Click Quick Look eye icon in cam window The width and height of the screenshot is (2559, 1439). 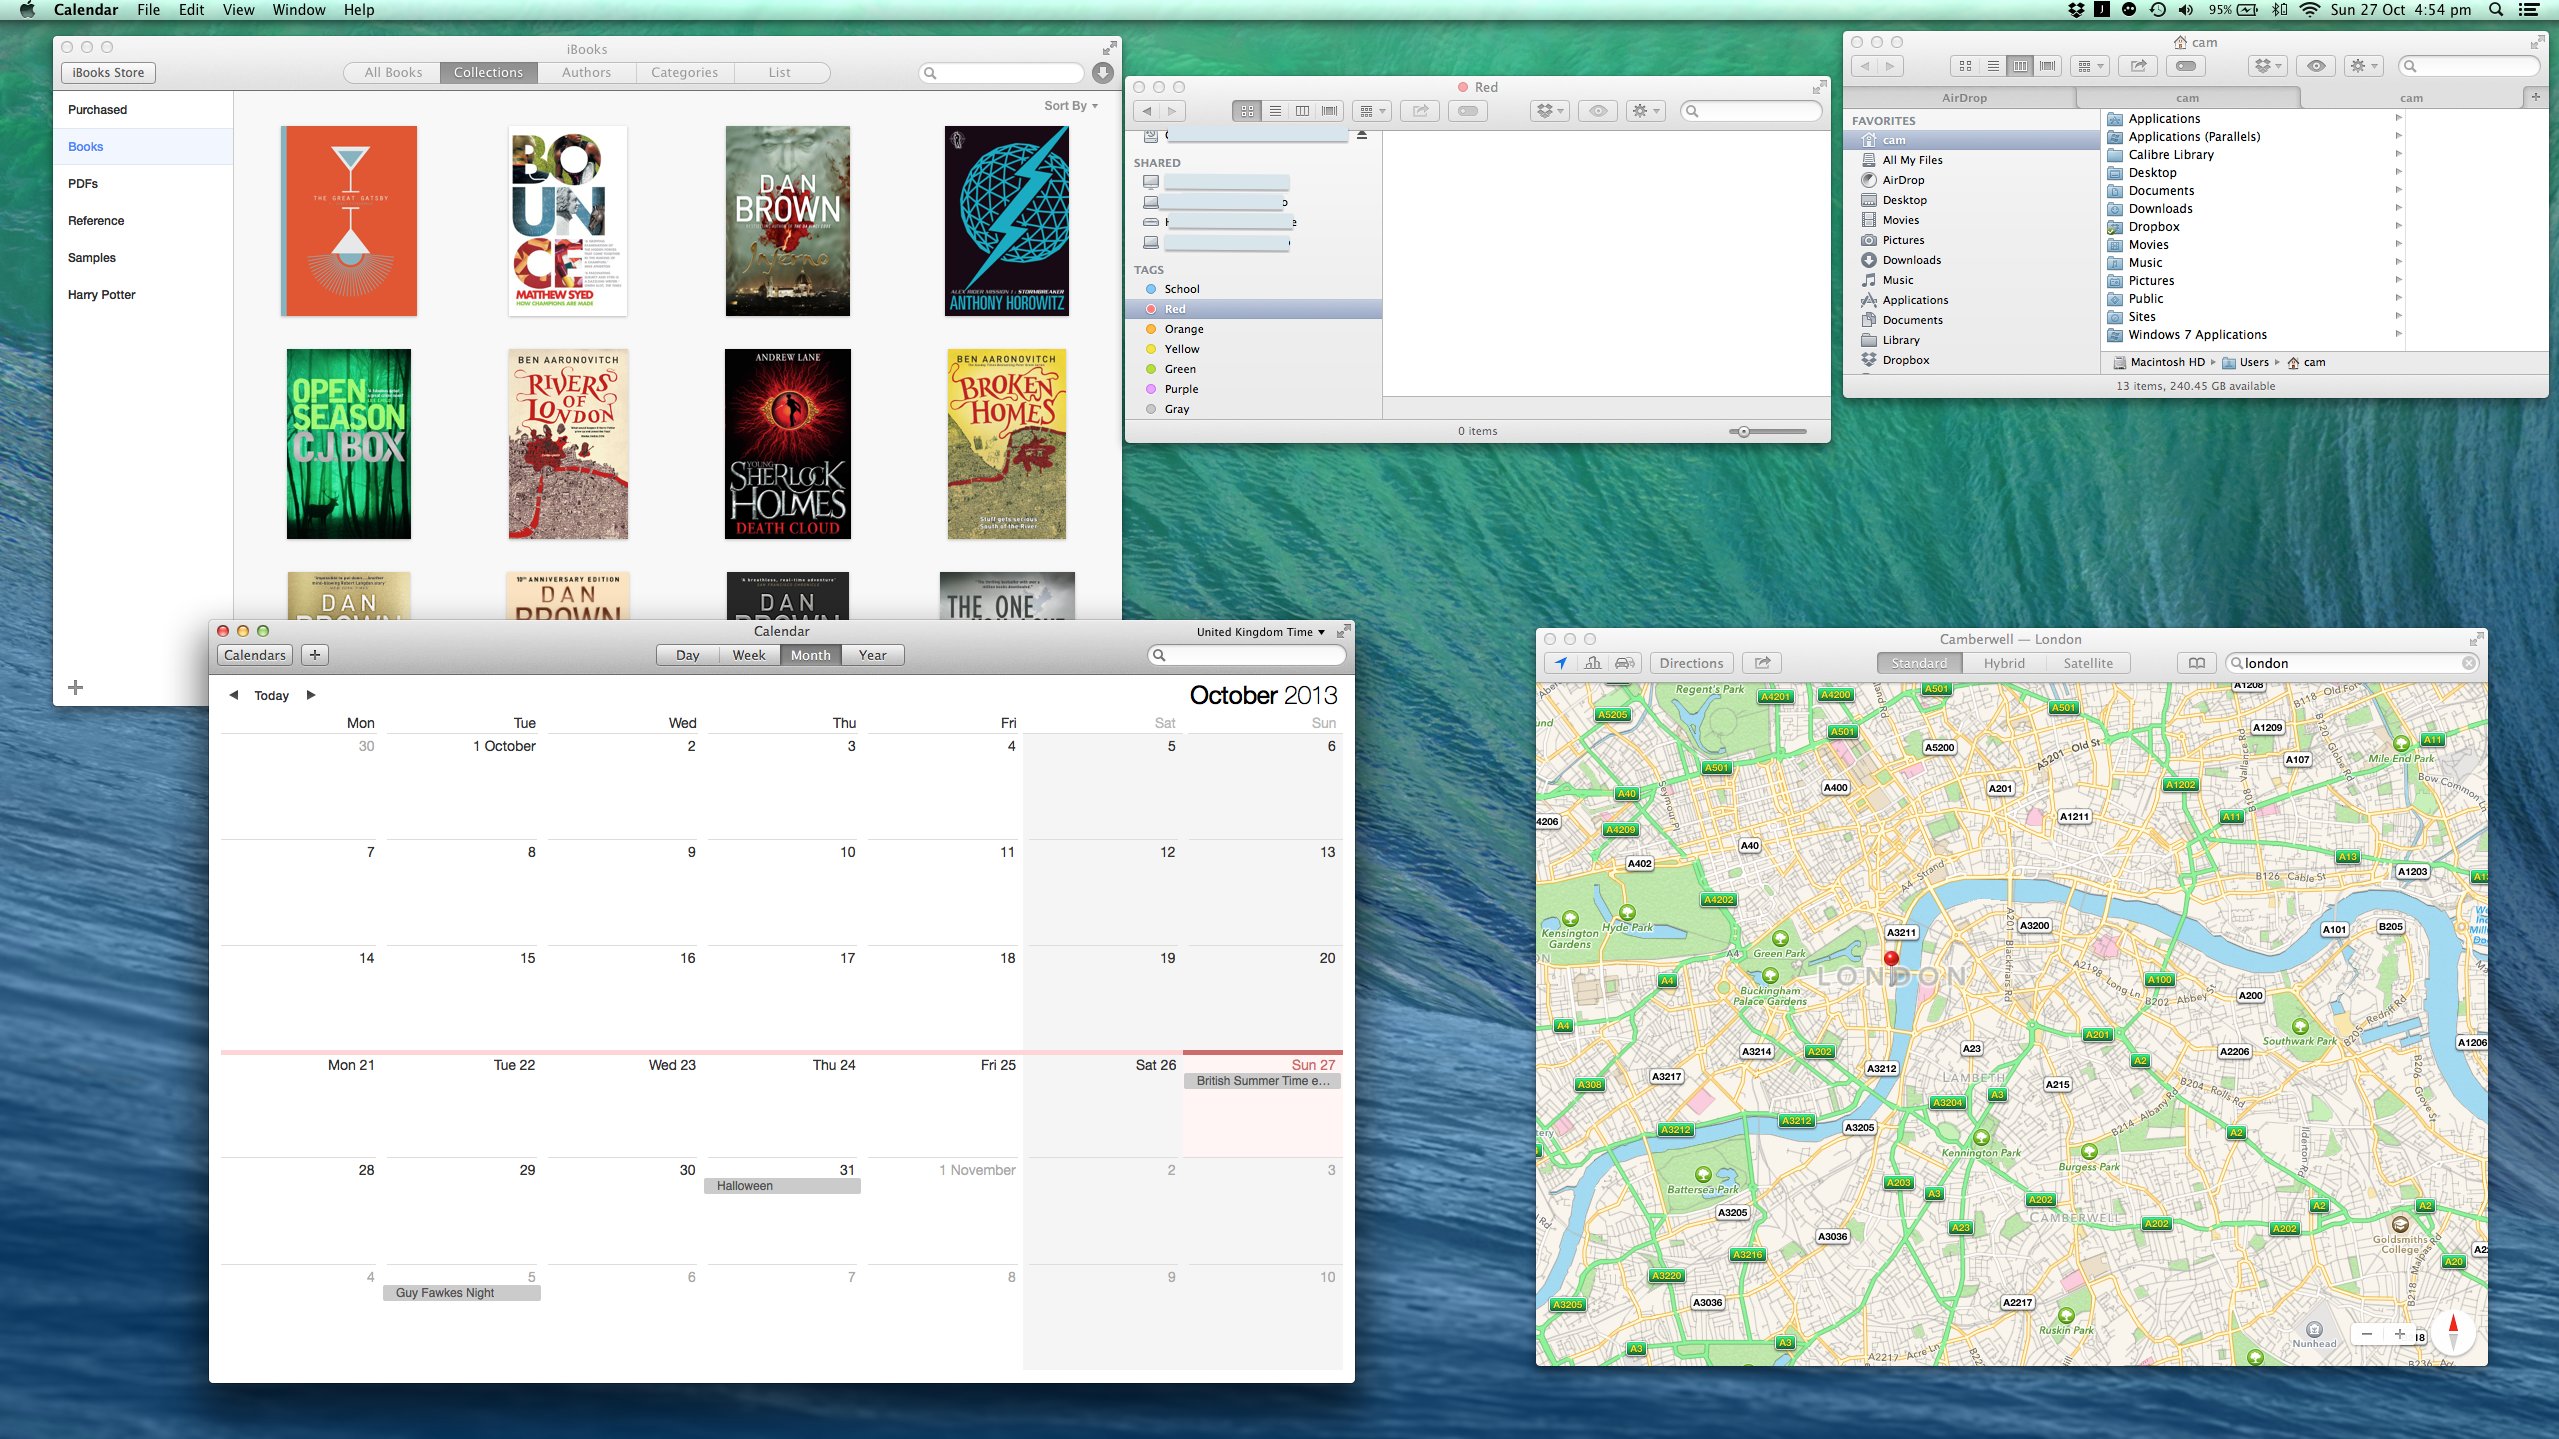(2316, 66)
